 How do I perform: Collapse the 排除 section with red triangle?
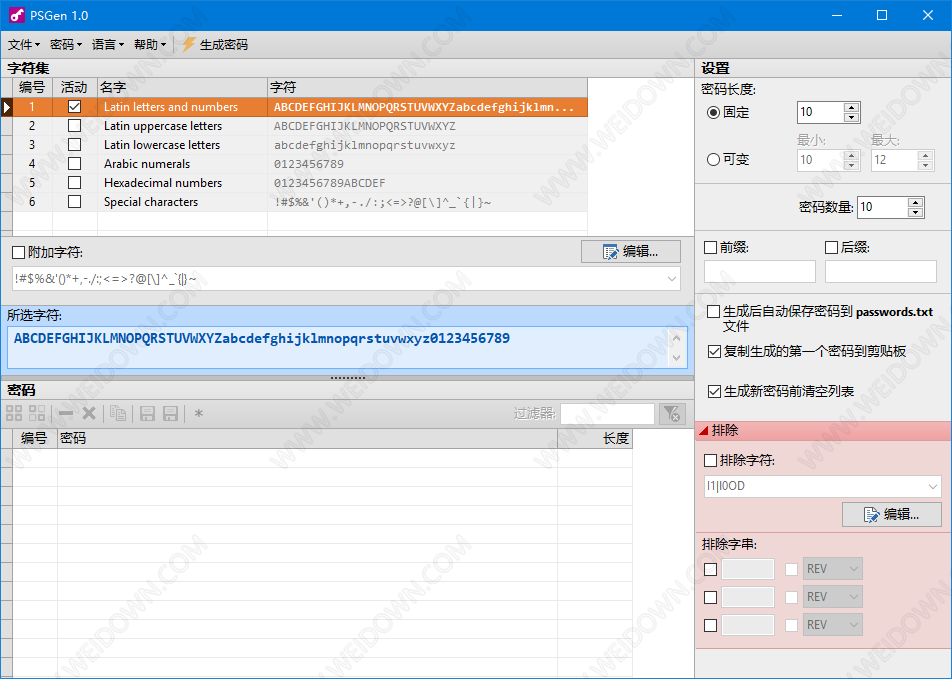tap(704, 431)
